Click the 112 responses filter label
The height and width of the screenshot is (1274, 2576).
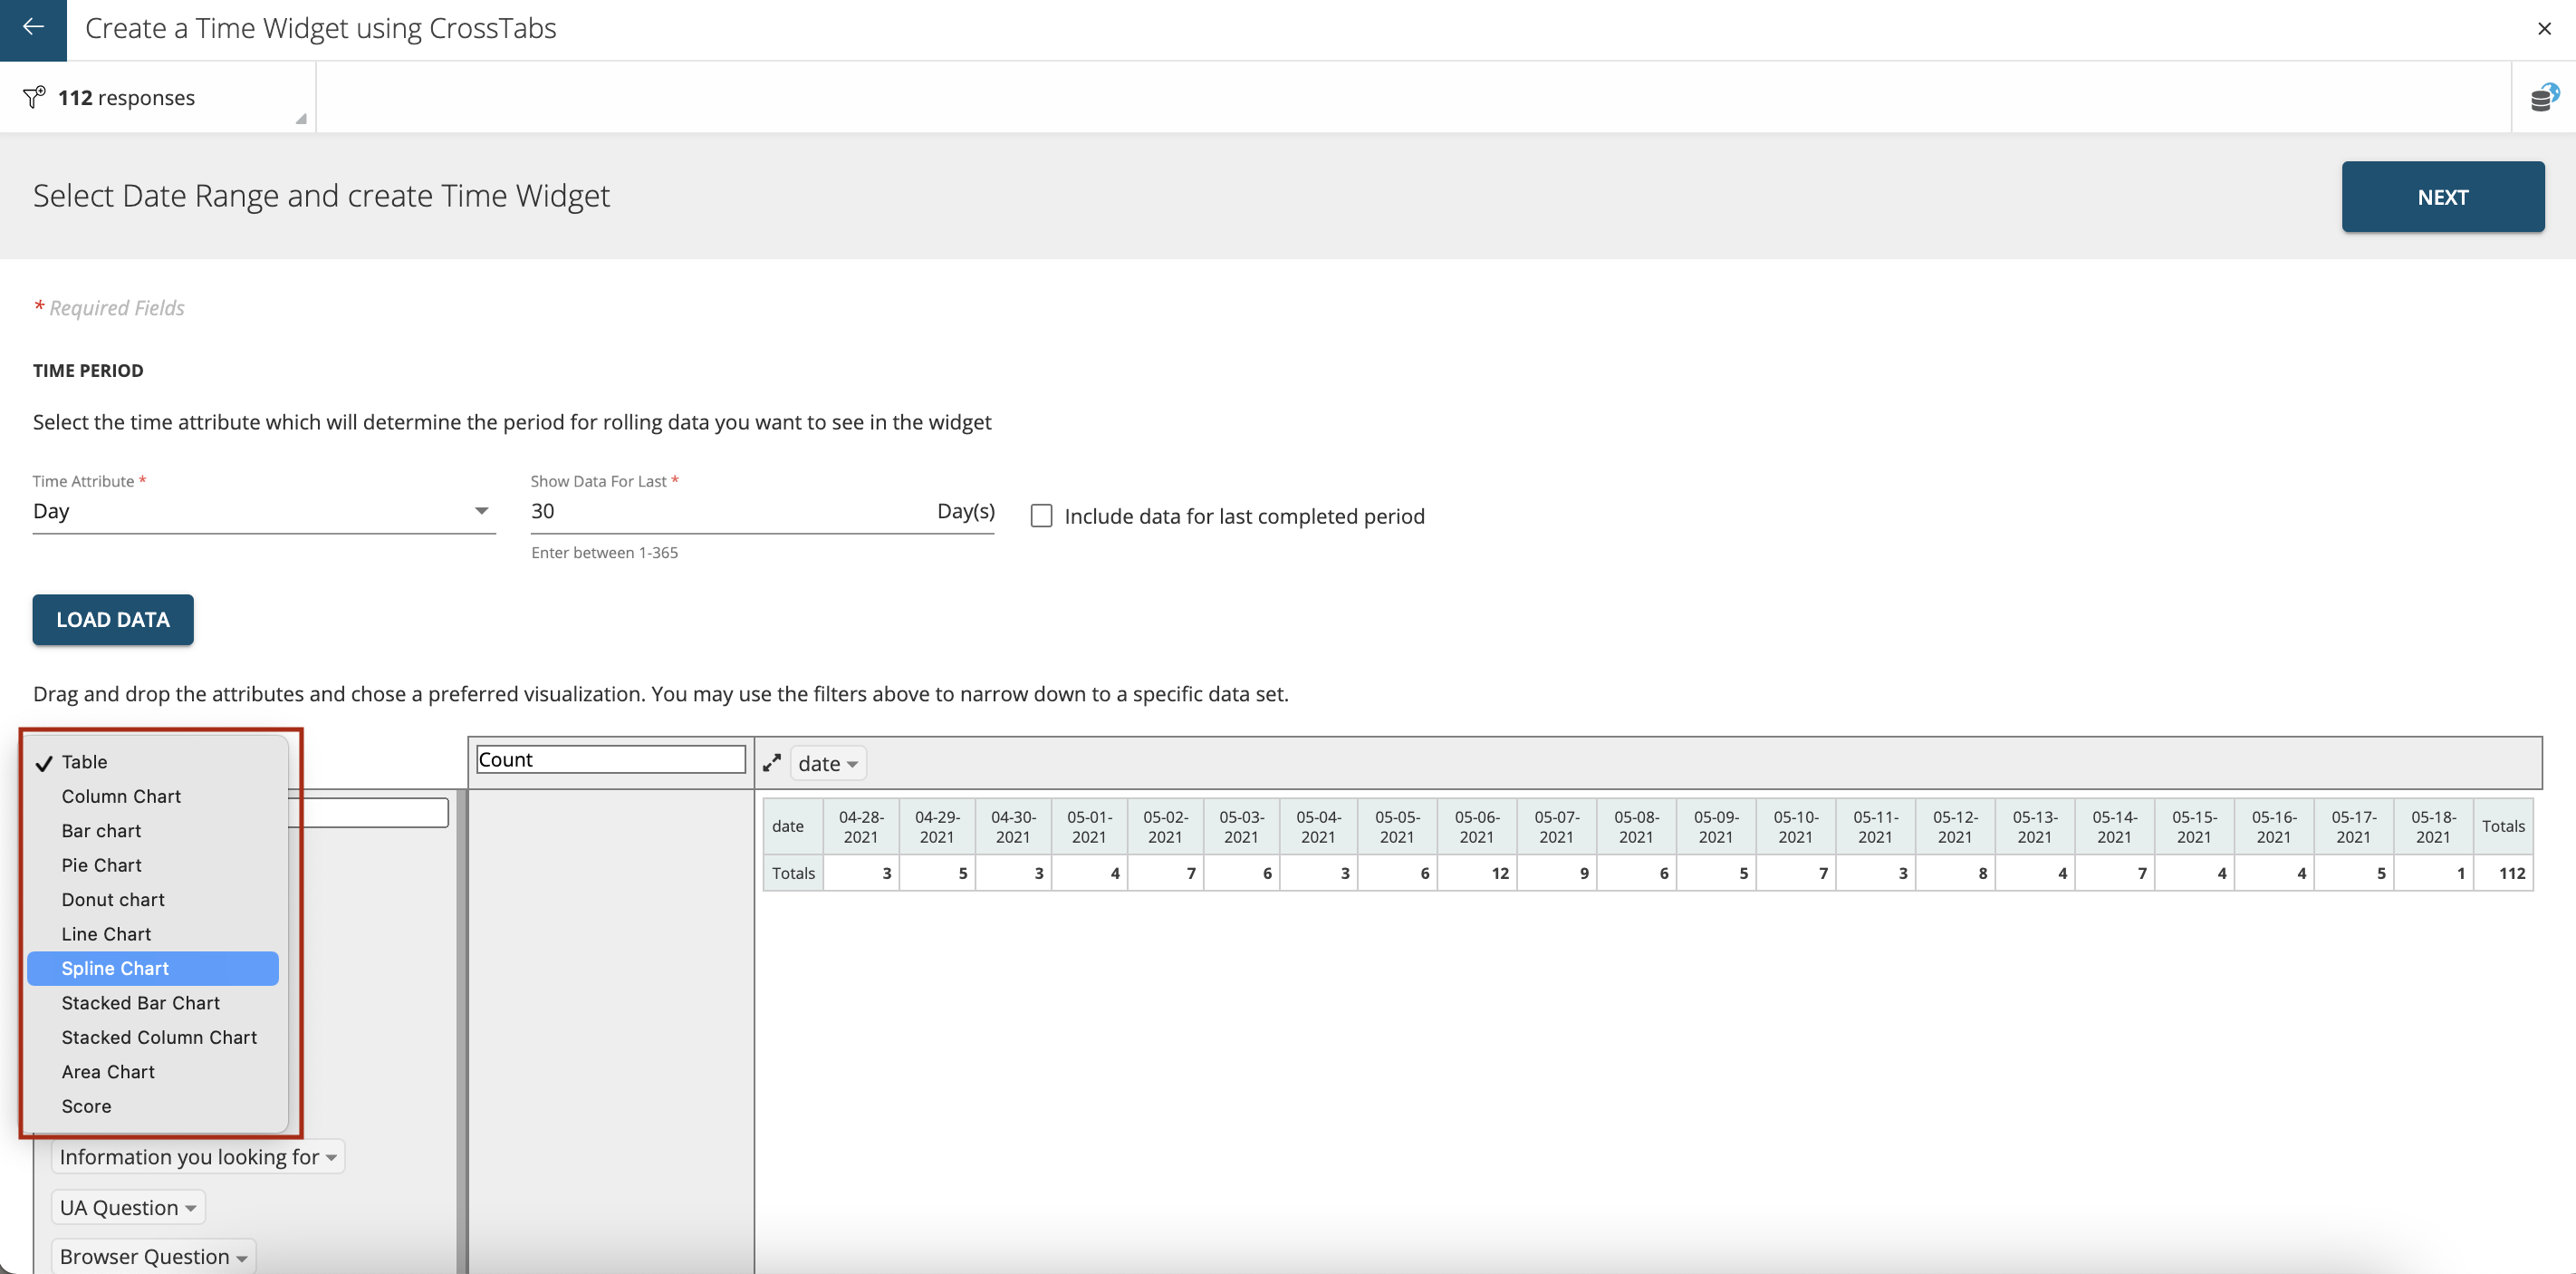click(126, 97)
